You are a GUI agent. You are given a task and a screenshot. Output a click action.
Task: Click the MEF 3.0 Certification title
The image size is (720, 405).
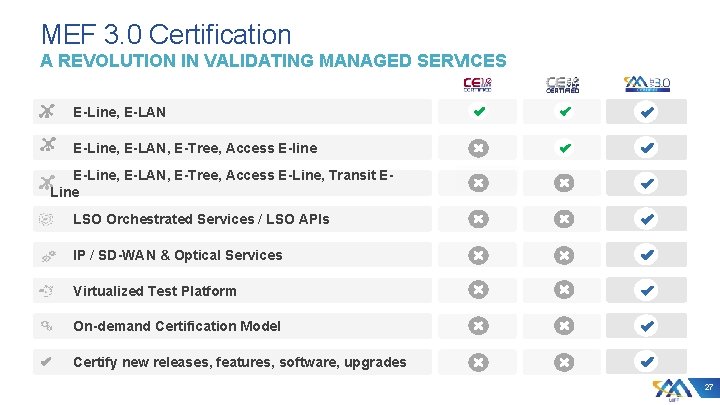click(166, 34)
